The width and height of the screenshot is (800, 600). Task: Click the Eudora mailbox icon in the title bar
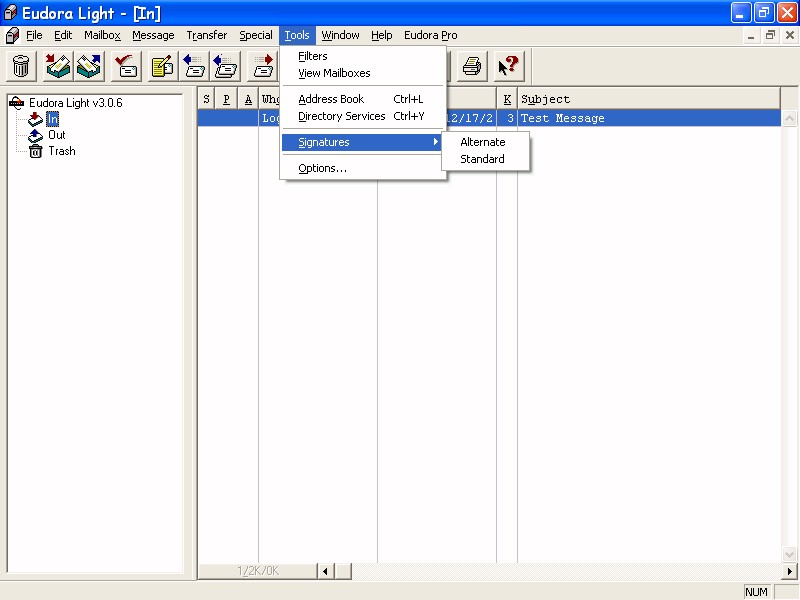pyautogui.click(x=10, y=13)
